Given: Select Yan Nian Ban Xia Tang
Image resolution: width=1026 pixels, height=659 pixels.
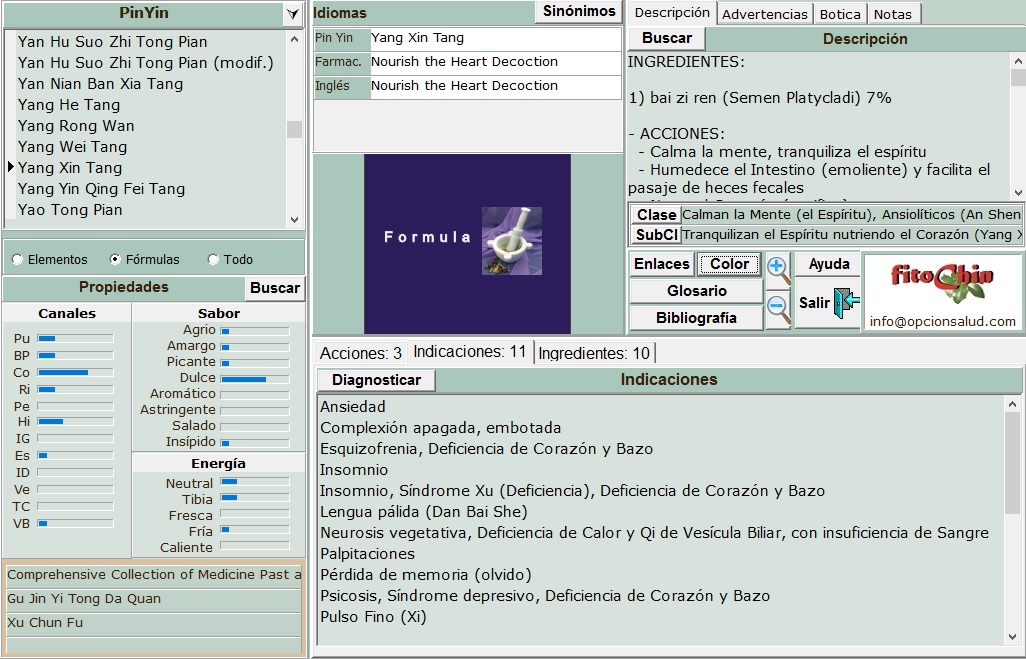Looking at the screenshot, I should tap(101, 84).
